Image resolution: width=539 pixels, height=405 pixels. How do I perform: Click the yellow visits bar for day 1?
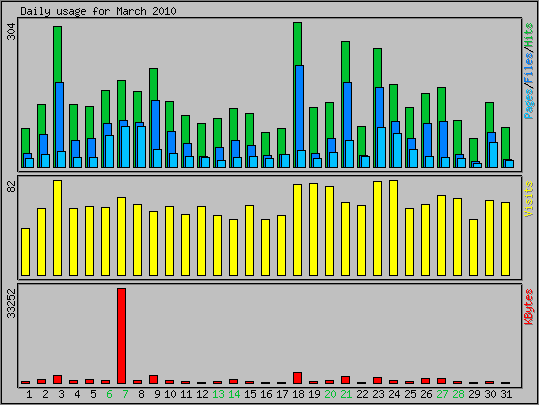point(25,252)
